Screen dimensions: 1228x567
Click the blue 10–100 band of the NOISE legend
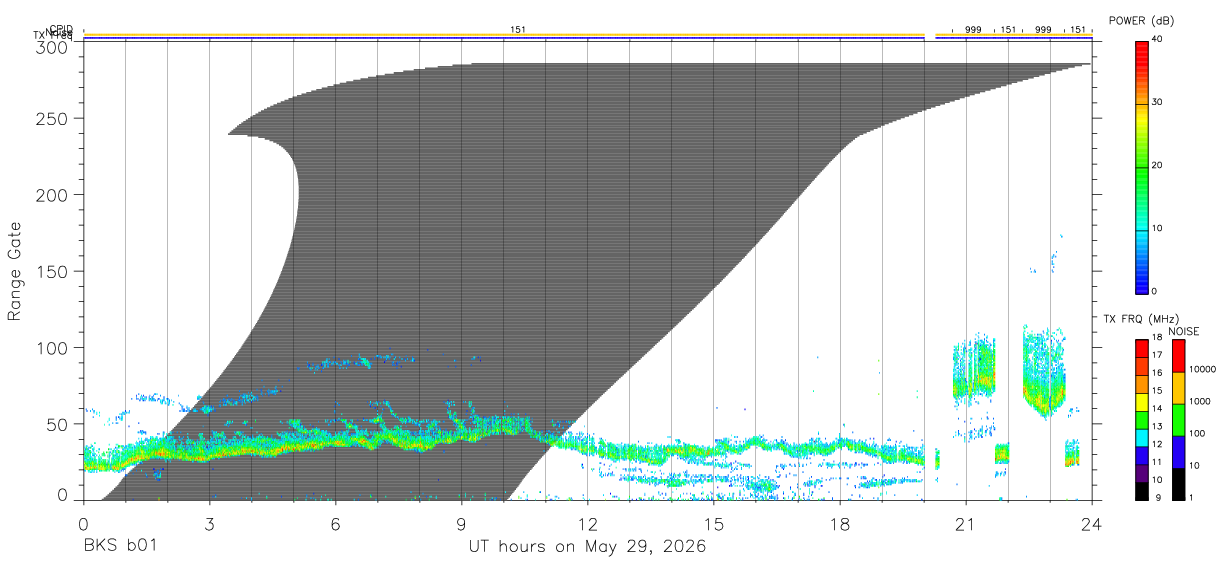[1178, 451]
